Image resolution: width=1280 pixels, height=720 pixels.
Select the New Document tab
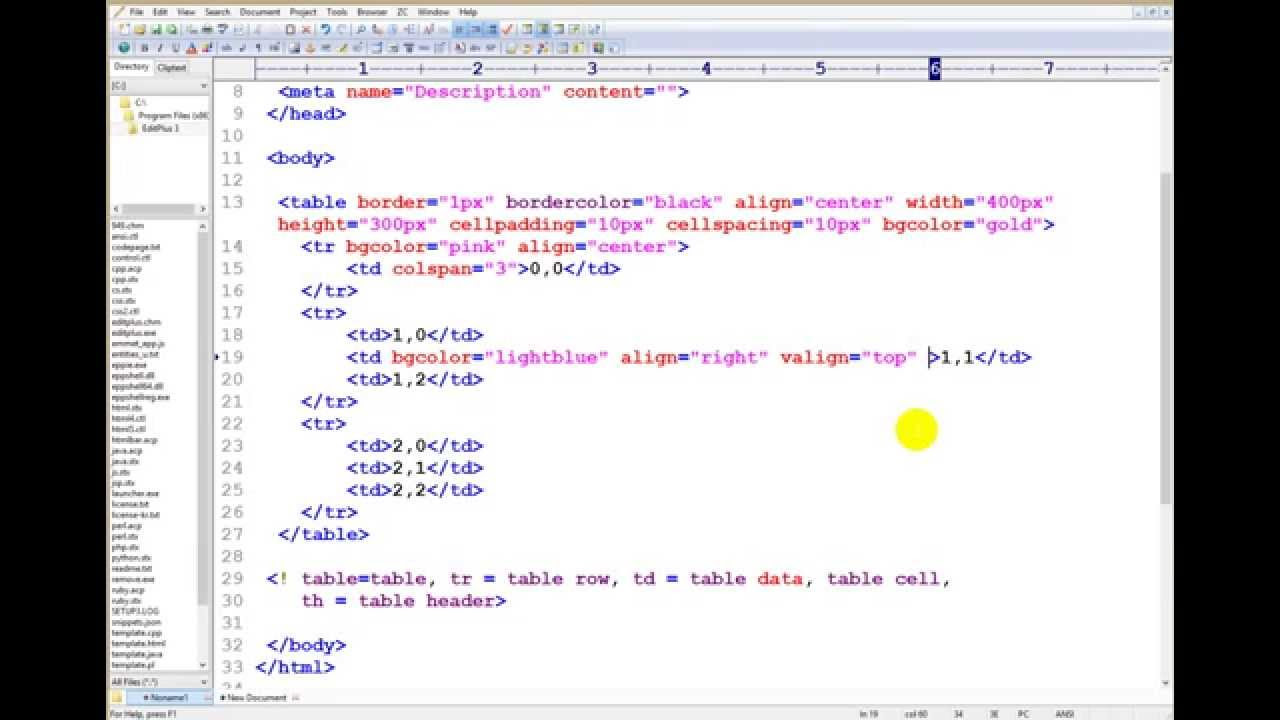[x=258, y=697]
